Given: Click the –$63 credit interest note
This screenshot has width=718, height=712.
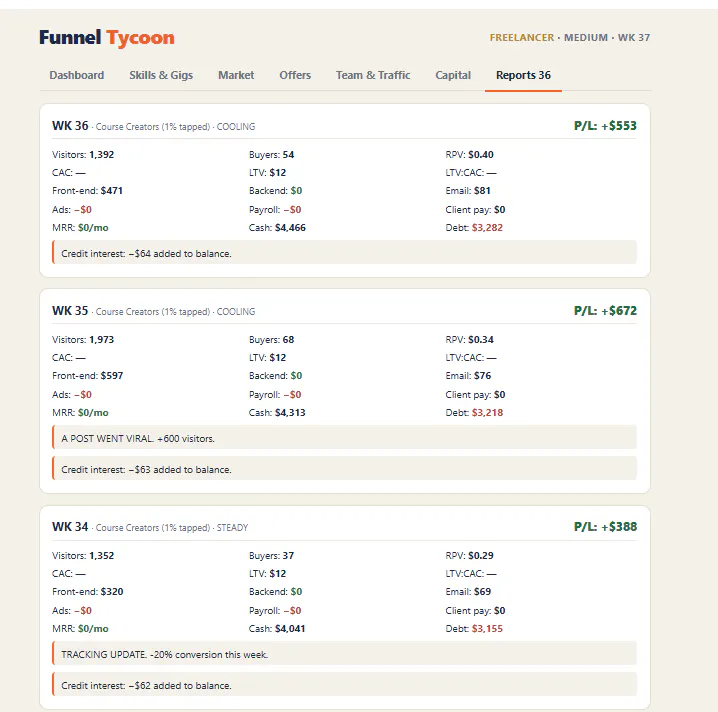Looking at the screenshot, I should [x=344, y=468].
